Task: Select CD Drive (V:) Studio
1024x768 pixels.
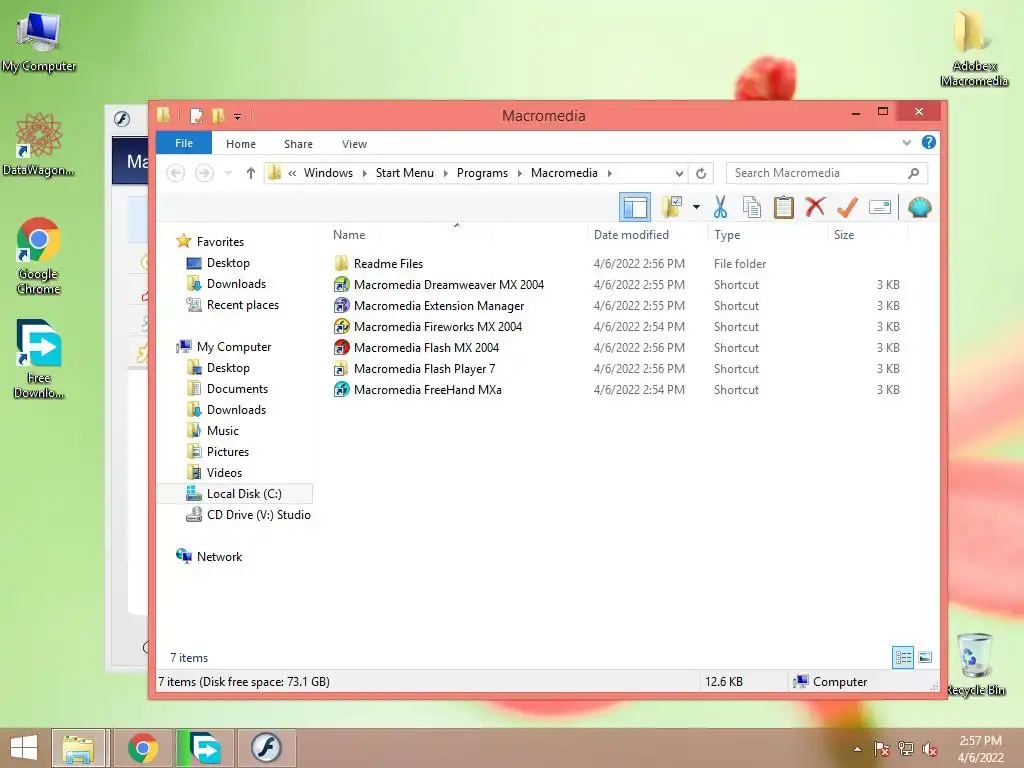Action: [259, 515]
